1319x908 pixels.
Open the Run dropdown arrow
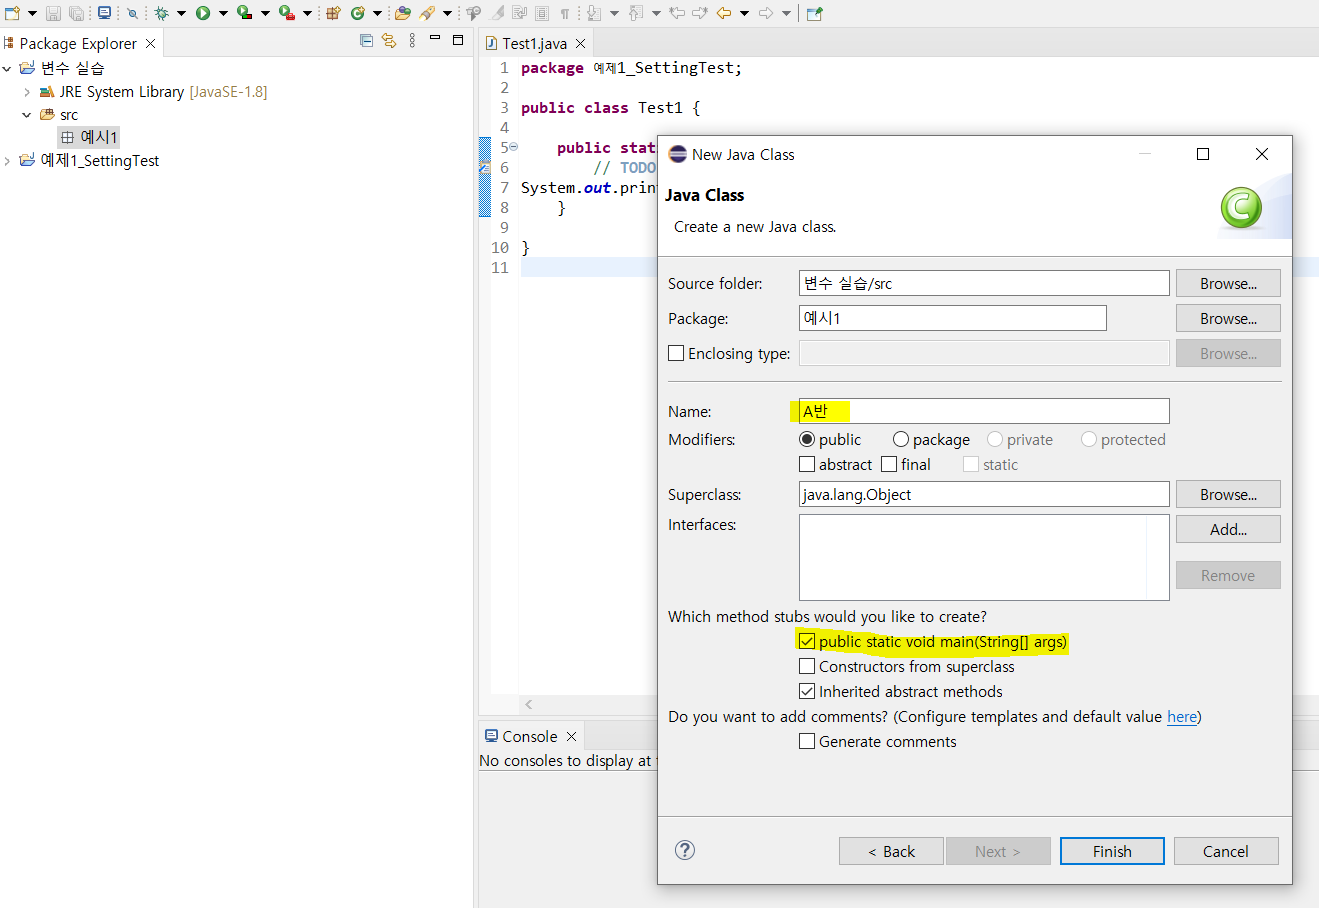pyautogui.click(x=223, y=13)
